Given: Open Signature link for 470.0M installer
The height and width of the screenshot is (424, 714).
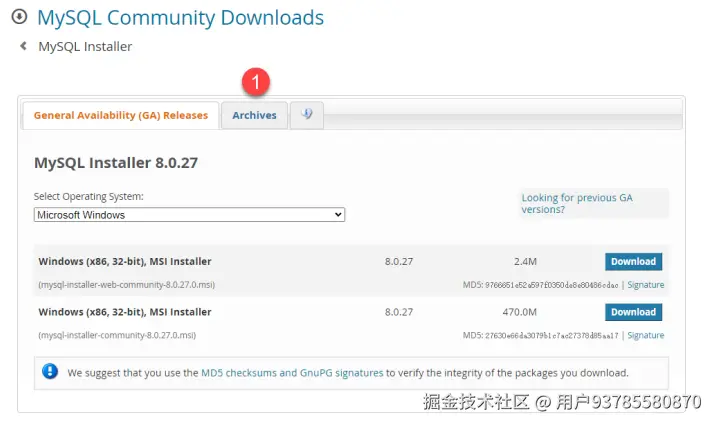Looking at the screenshot, I should [x=646, y=335].
